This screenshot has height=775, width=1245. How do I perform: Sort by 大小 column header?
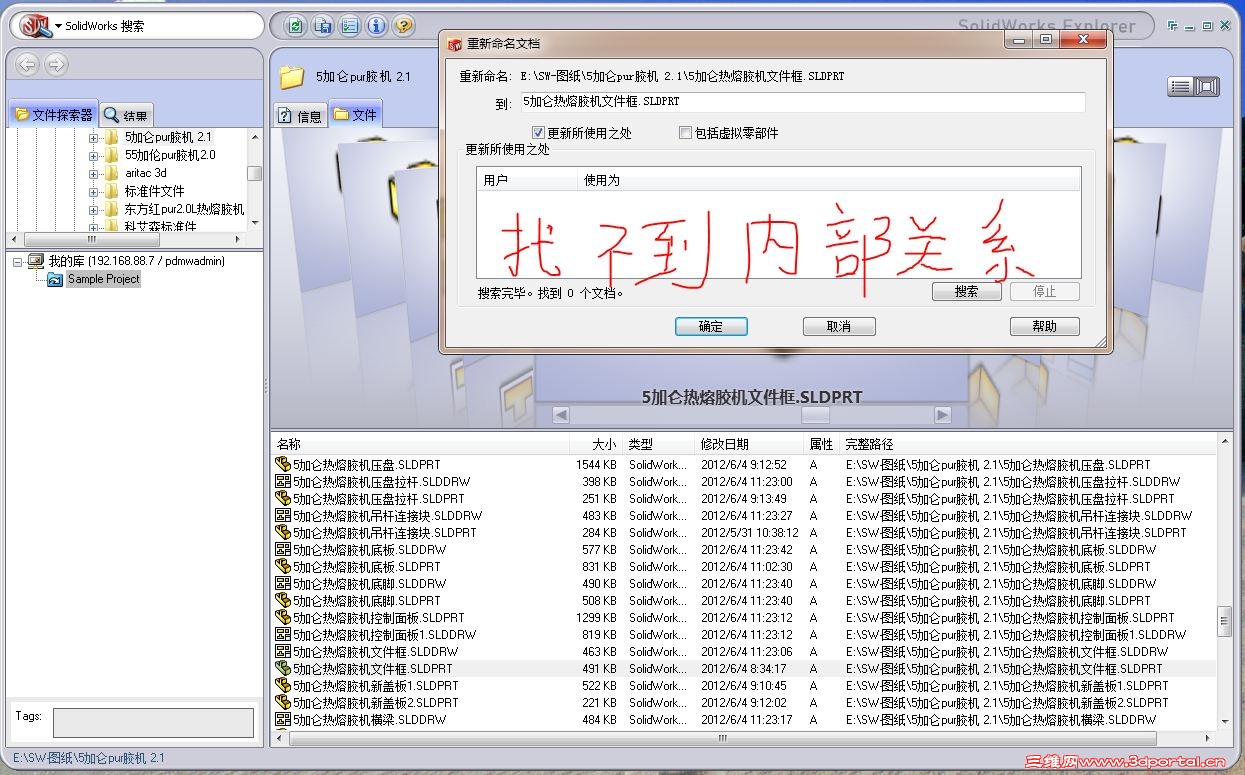(596, 444)
